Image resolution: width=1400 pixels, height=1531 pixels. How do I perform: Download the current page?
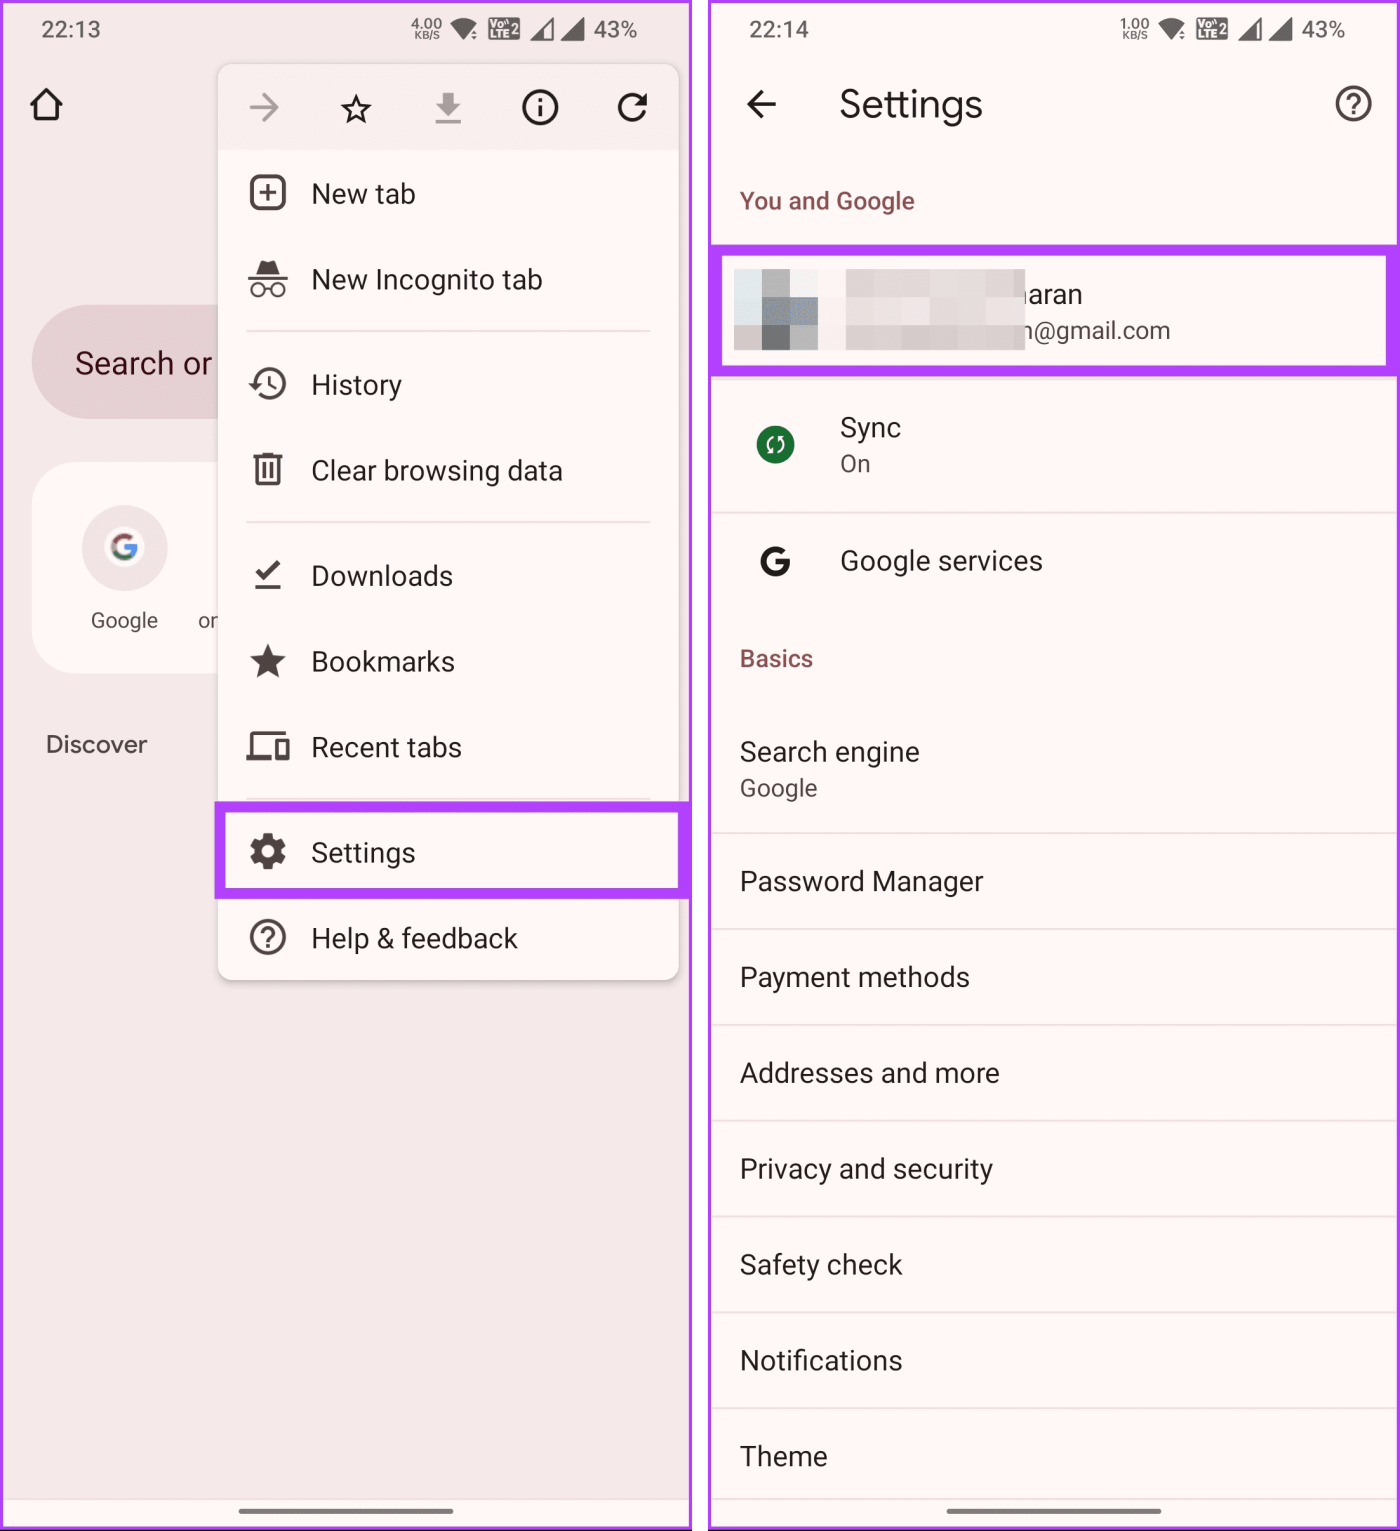(x=447, y=107)
